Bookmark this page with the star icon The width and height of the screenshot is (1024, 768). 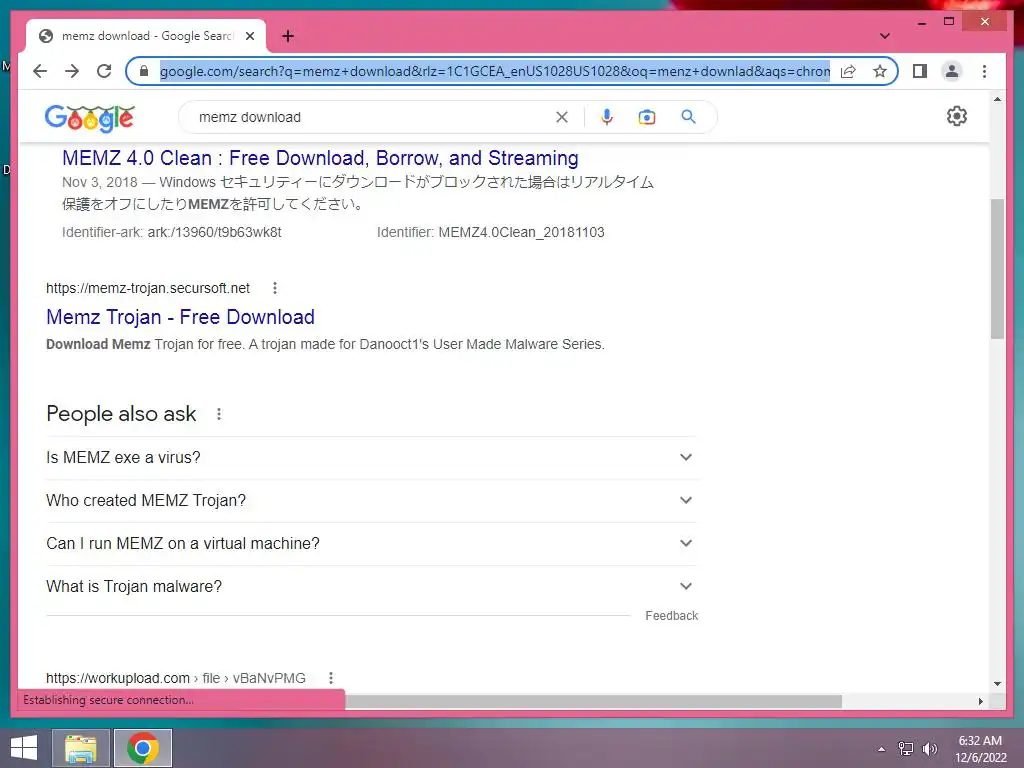(880, 71)
